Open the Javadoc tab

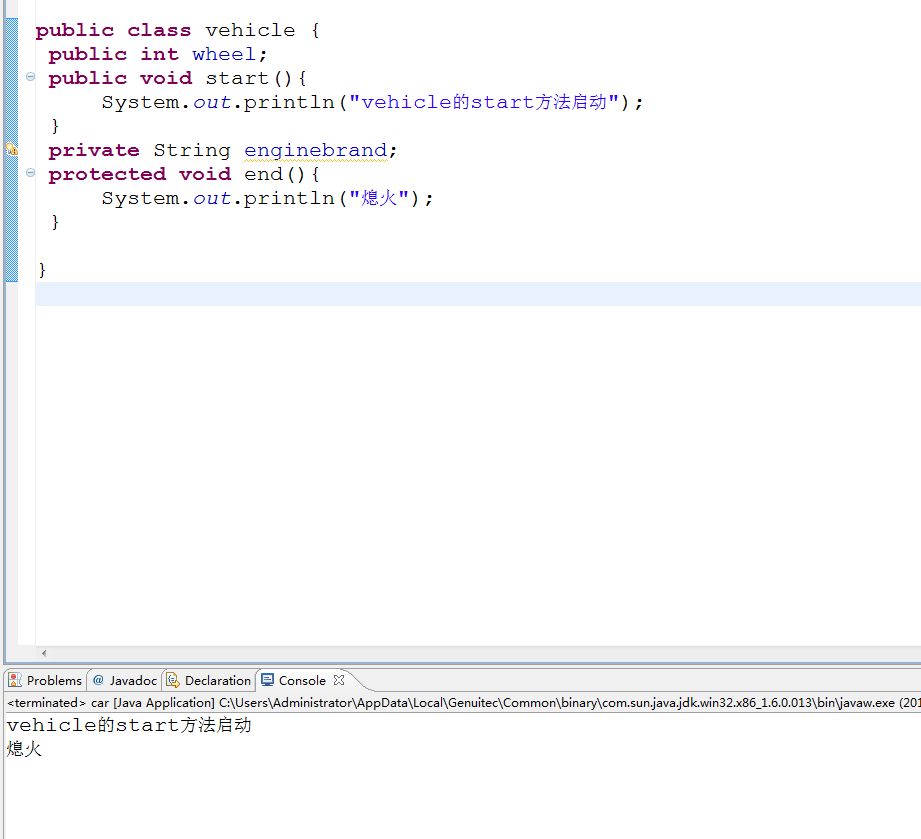click(x=125, y=680)
